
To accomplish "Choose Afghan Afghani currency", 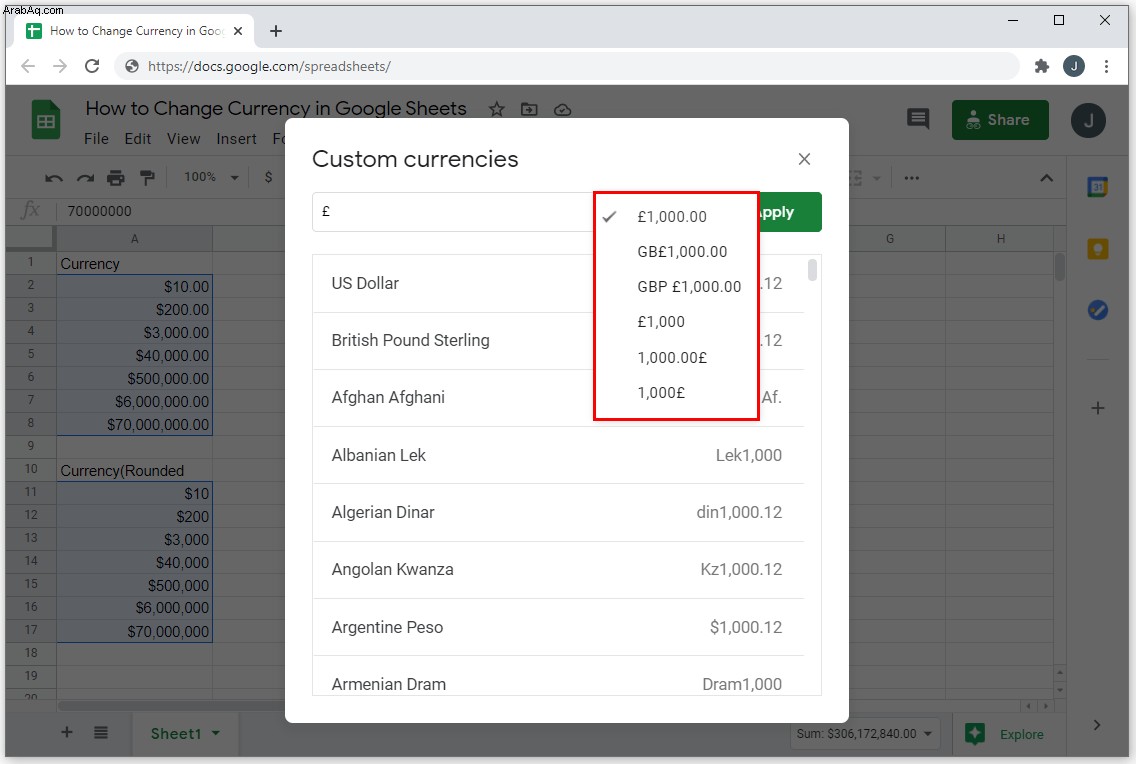I will coord(558,398).
